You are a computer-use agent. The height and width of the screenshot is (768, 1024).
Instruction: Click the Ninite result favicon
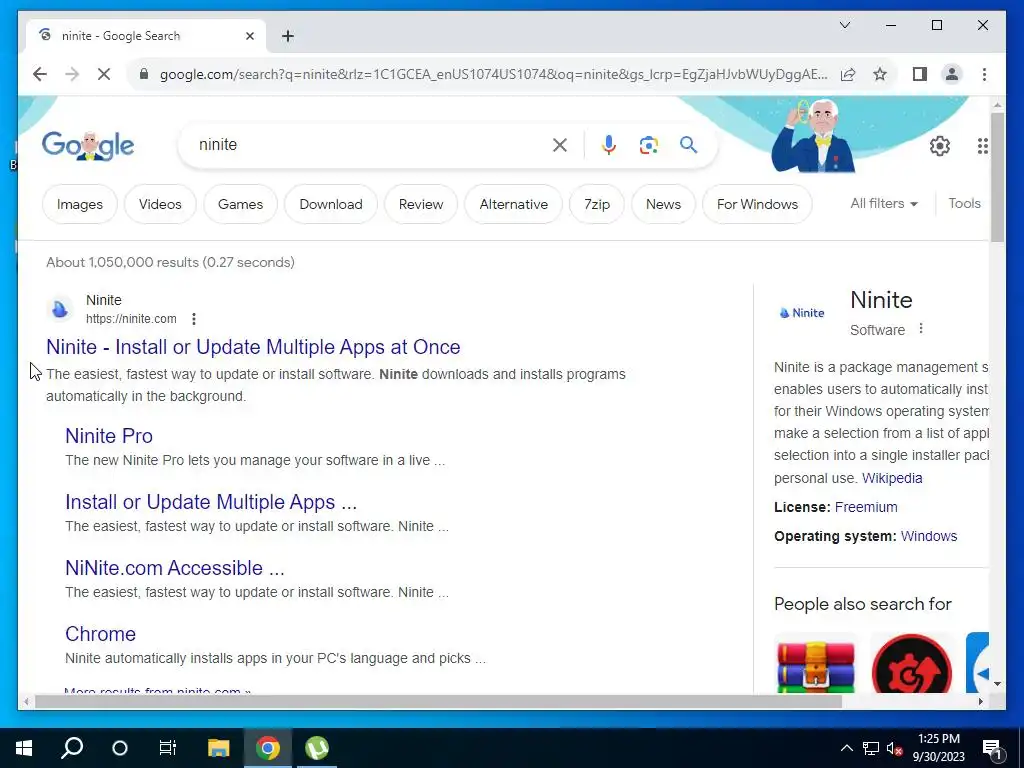(x=59, y=309)
